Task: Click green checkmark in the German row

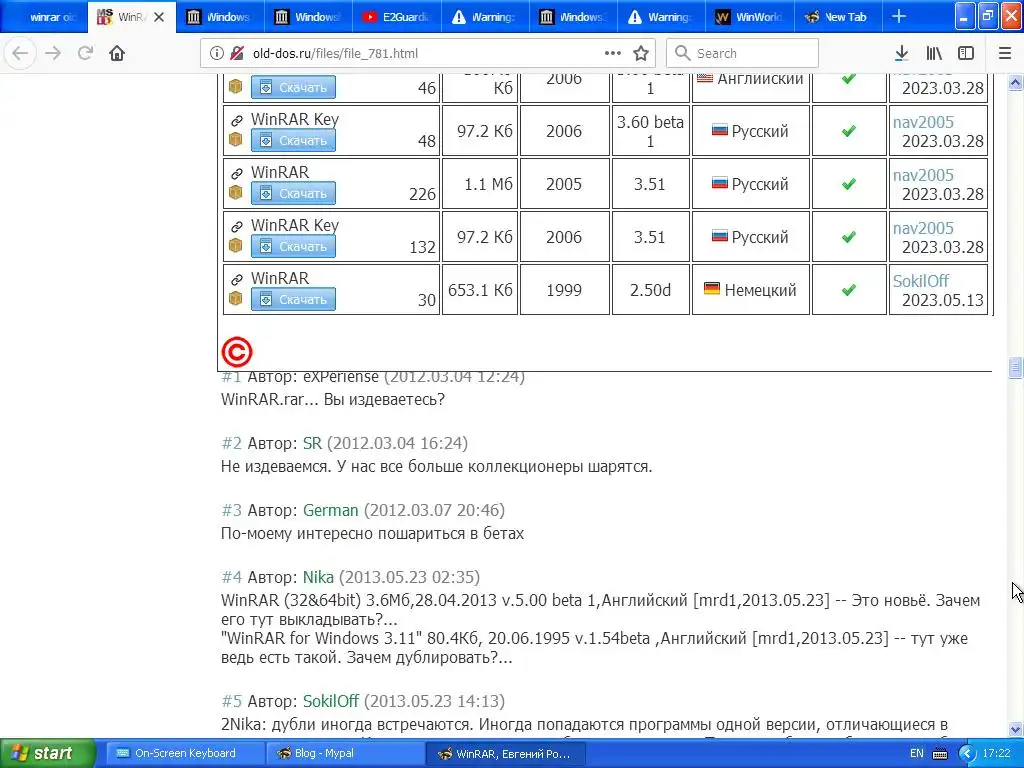Action: click(848, 289)
